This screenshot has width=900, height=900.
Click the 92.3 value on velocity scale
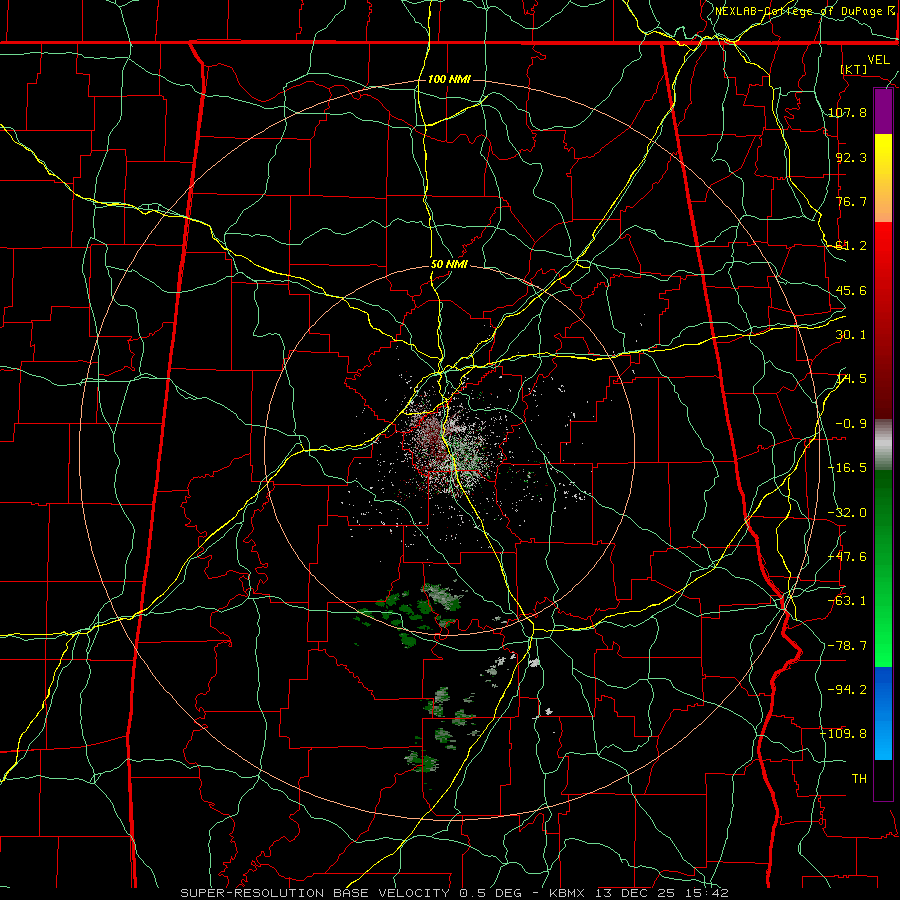tap(851, 157)
